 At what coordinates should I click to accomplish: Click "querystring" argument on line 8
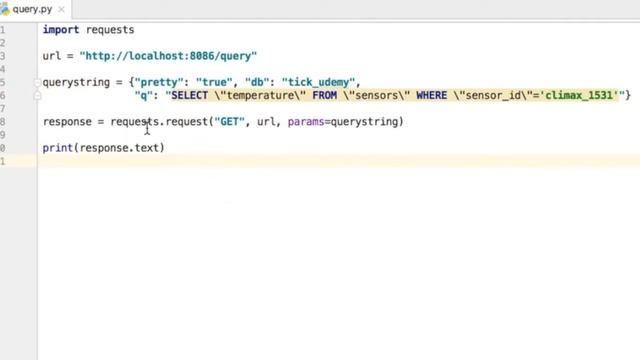click(x=364, y=122)
